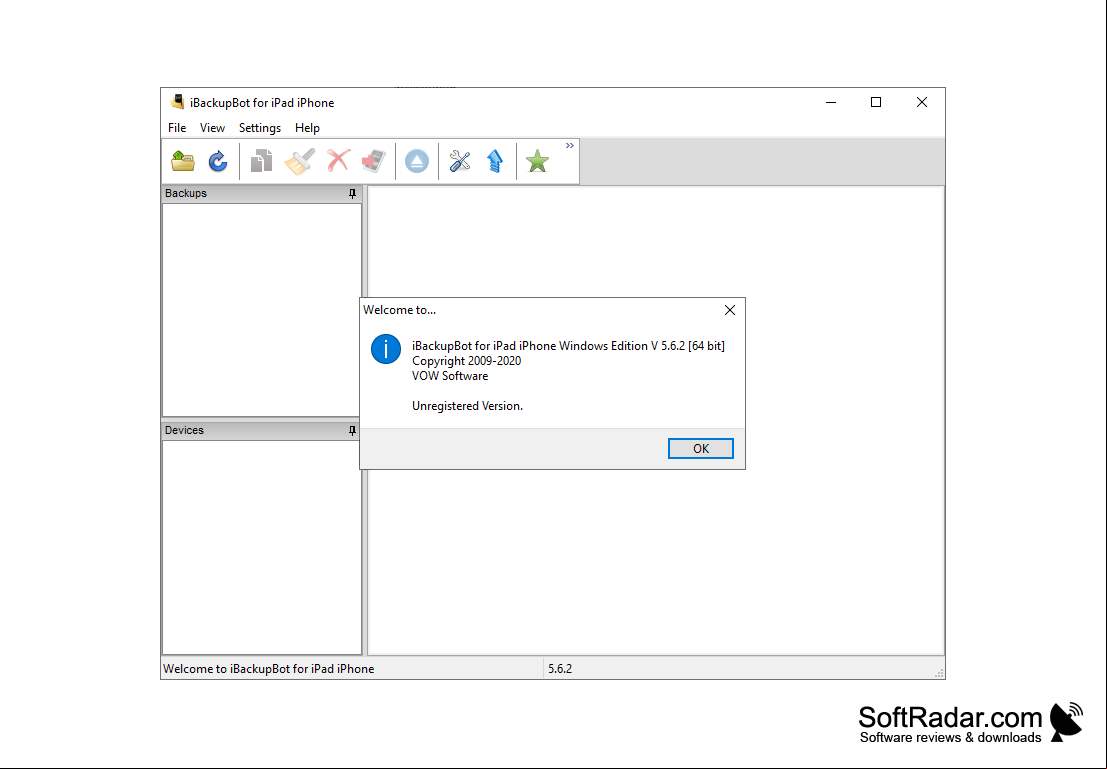Pin the Devices panel
Image resolution: width=1107 pixels, height=769 pixels.
pos(352,430)
